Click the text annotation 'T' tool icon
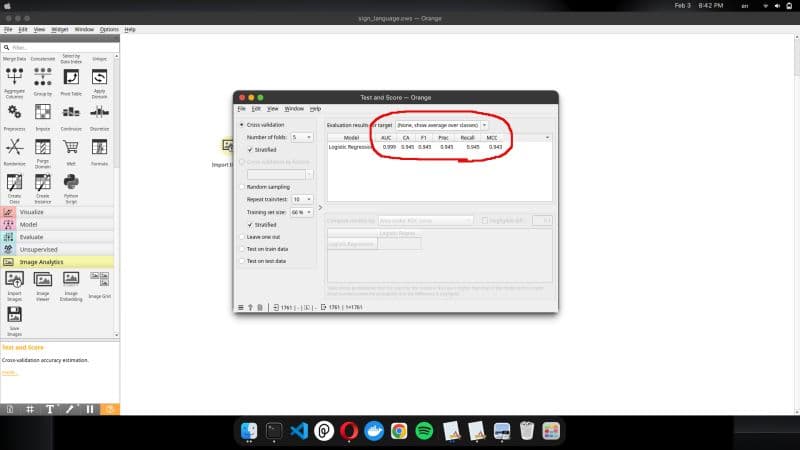 coord(50,409)
